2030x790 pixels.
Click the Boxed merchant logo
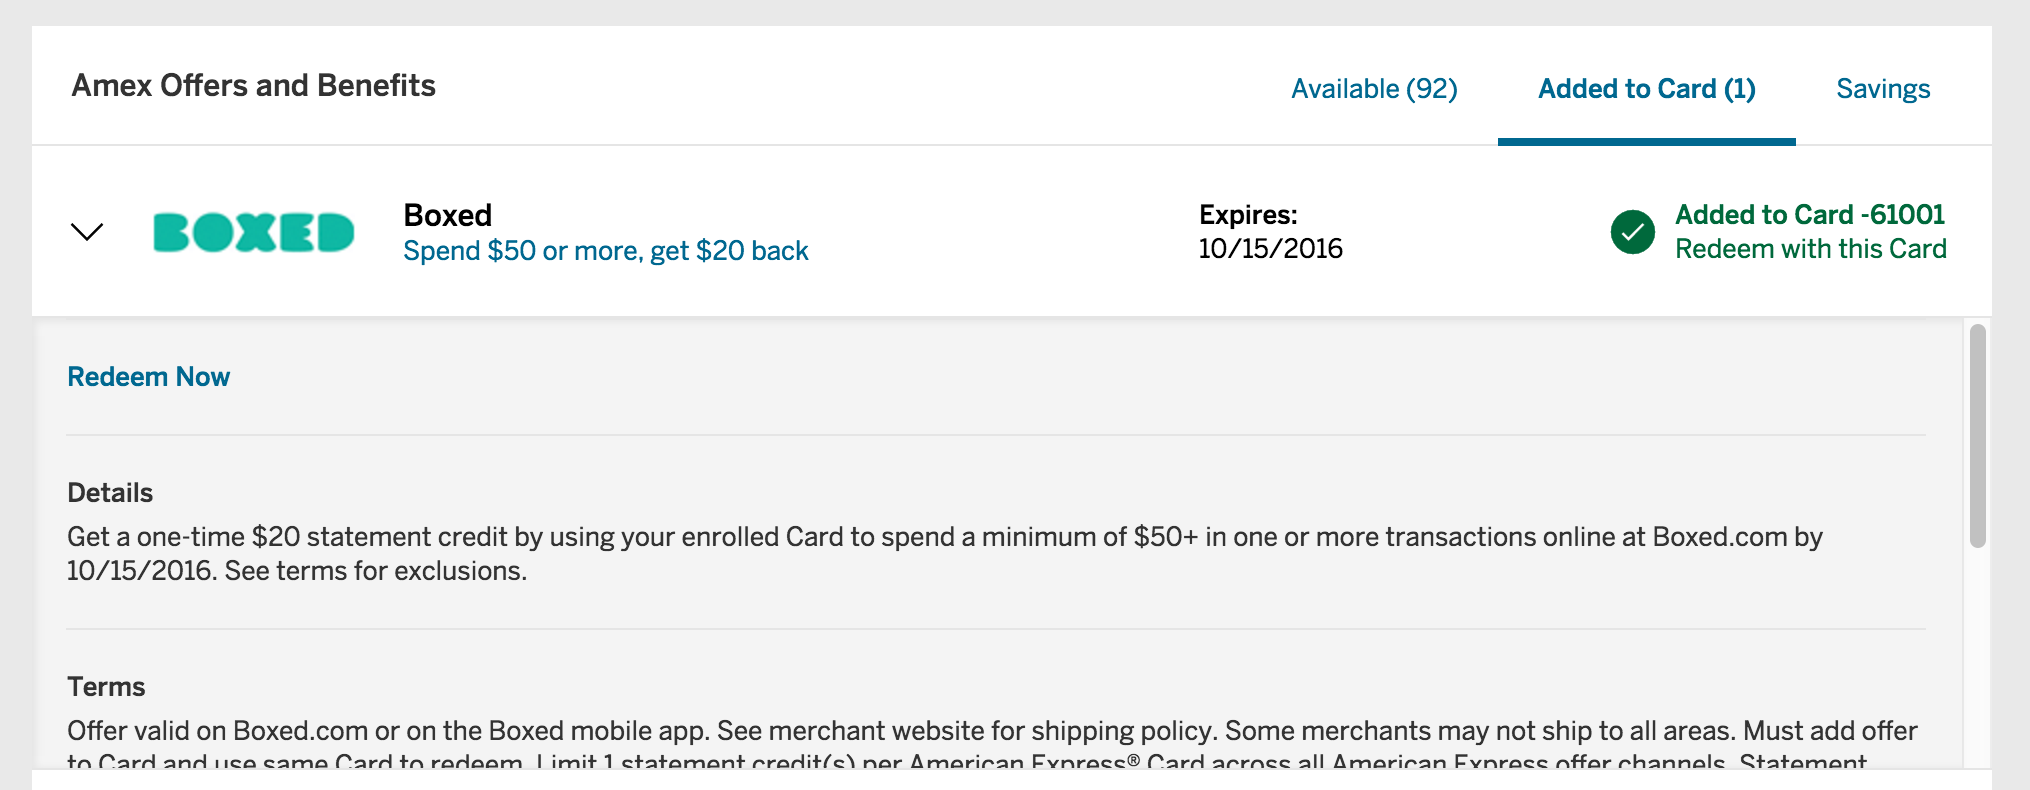tap(253, 231)
